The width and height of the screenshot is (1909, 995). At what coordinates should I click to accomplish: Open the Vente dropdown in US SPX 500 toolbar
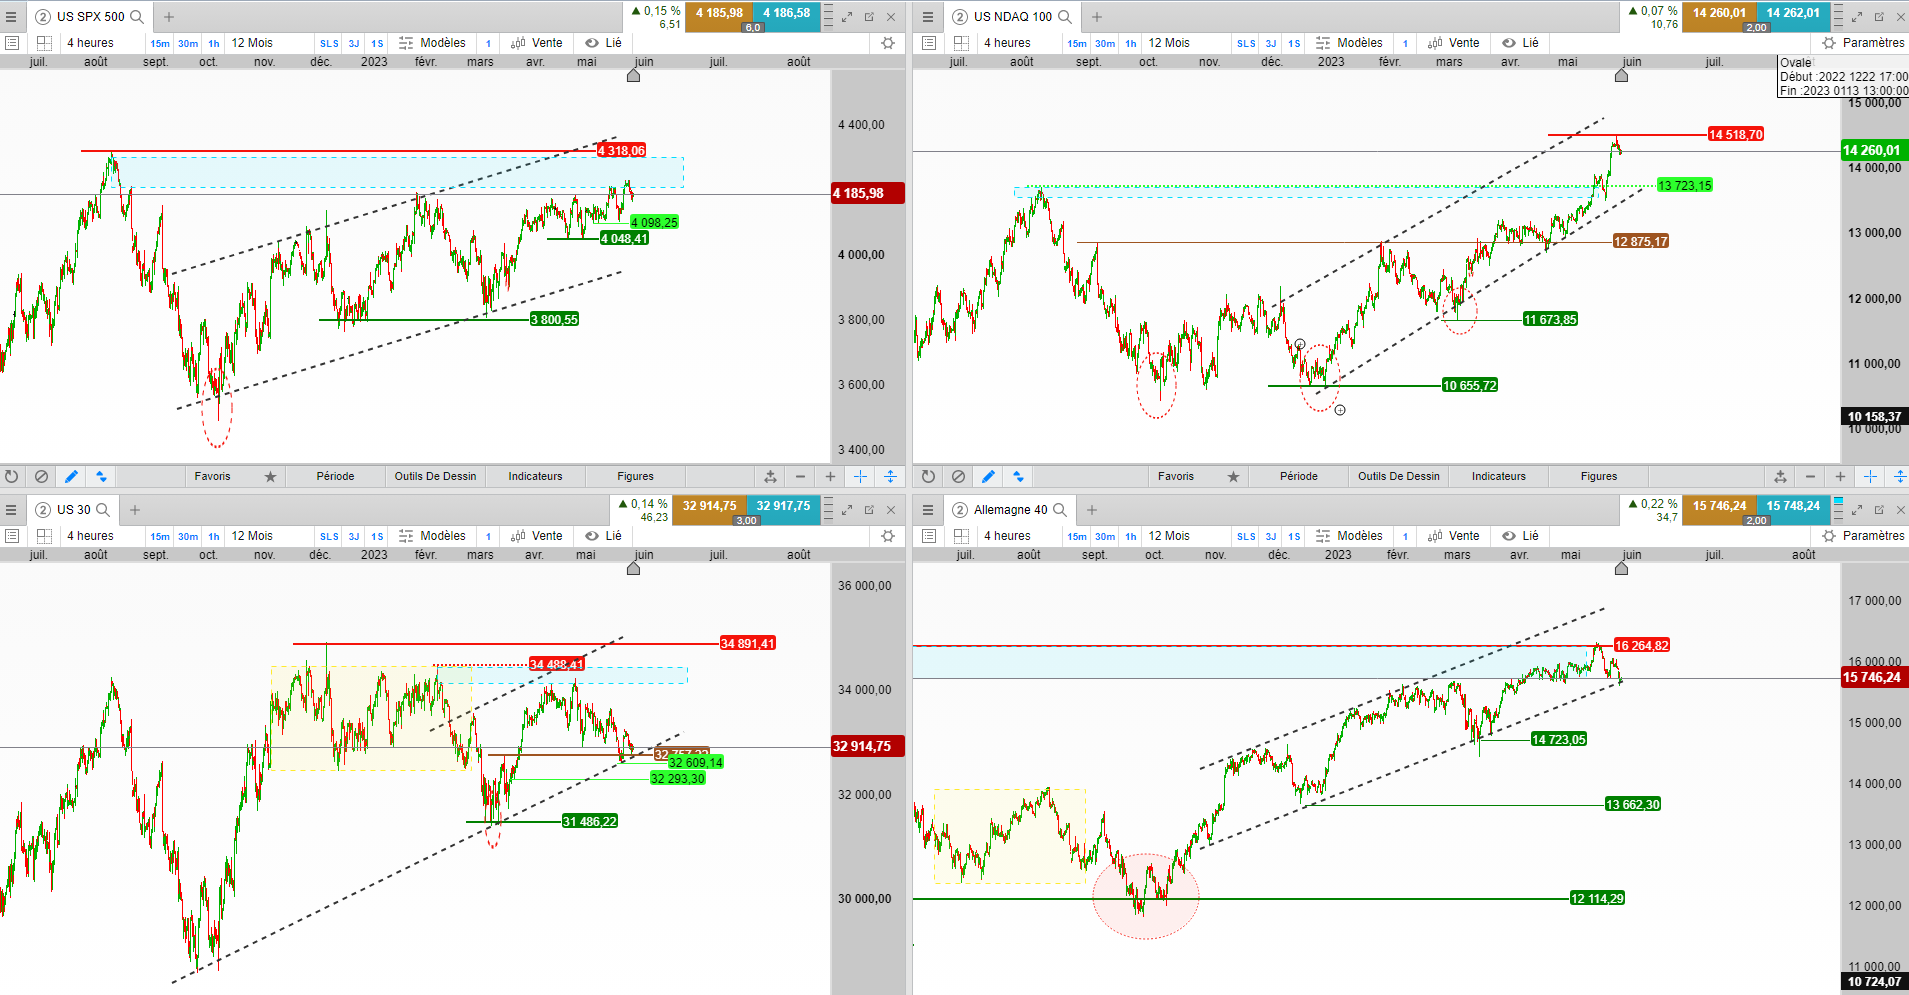click(537, 43)
